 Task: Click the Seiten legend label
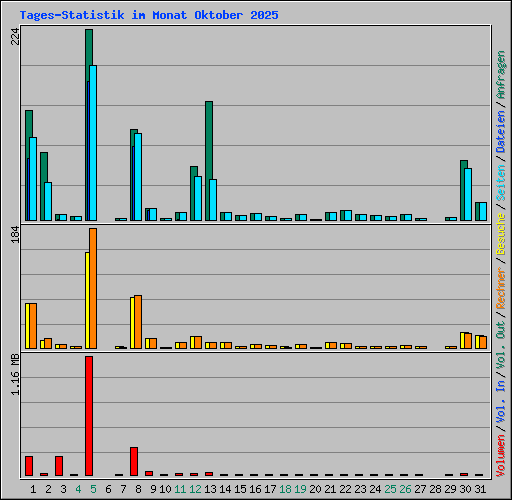click(501, 183)
